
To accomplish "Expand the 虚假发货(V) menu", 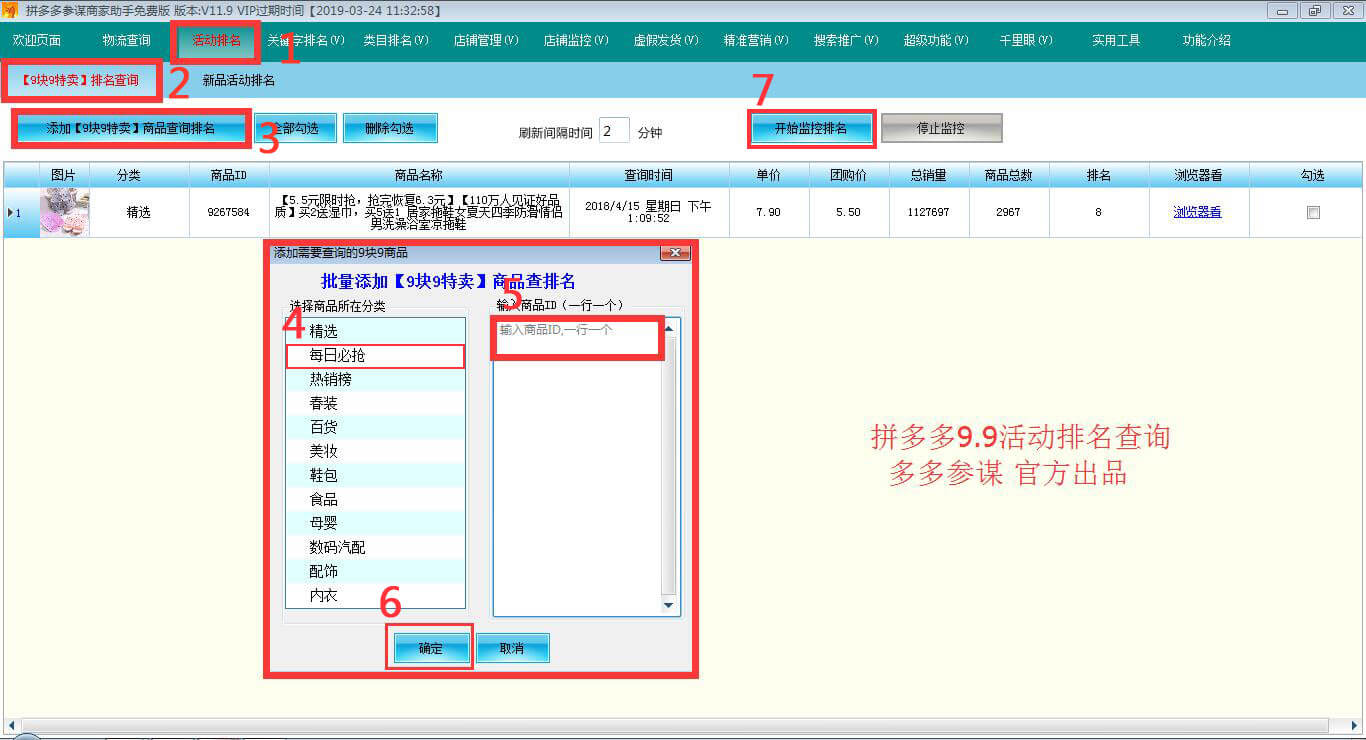I will [x=666, y=41].
